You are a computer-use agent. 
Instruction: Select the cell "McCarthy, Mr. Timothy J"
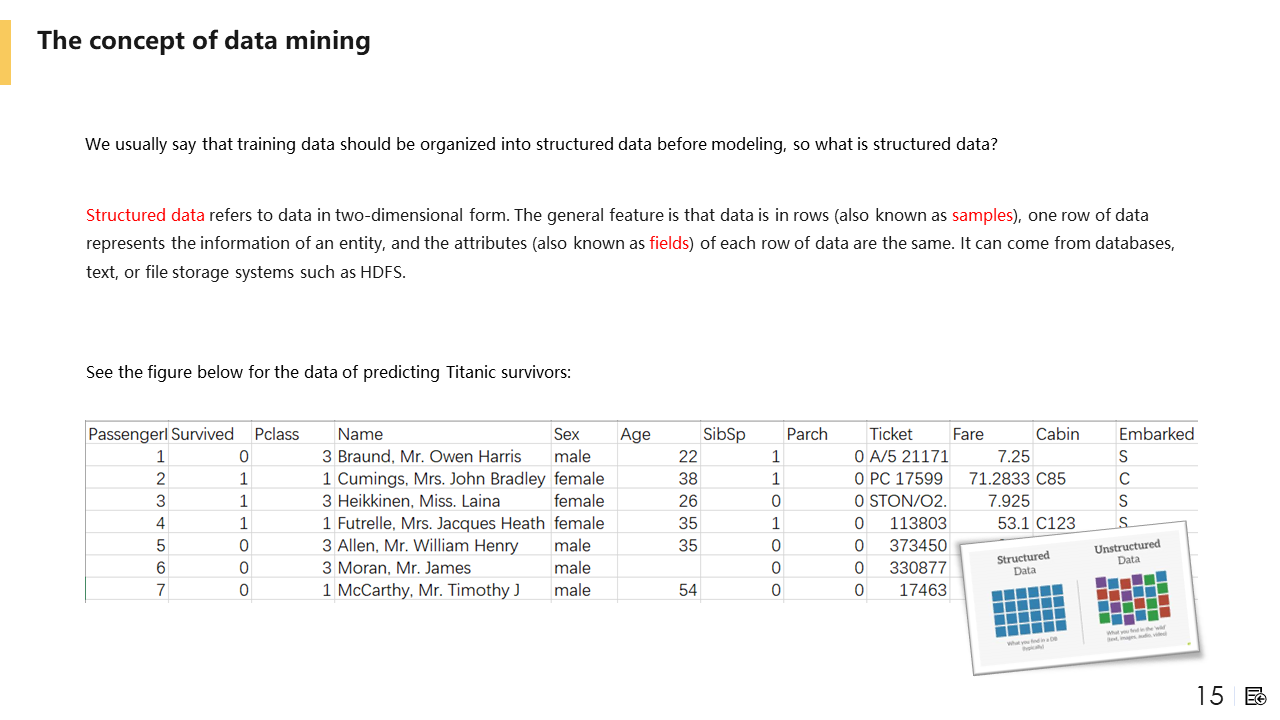coord(428,590)
